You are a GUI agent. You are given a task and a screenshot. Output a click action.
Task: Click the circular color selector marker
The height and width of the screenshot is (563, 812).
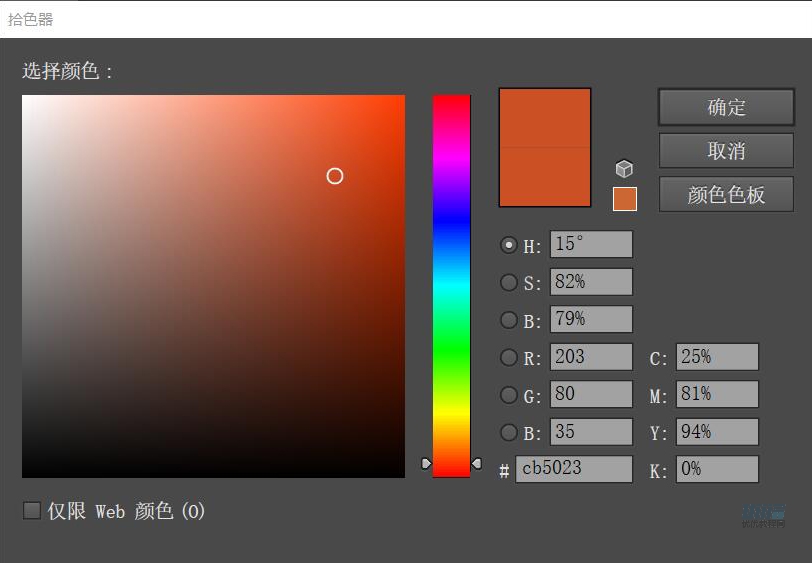coord(335,176)
